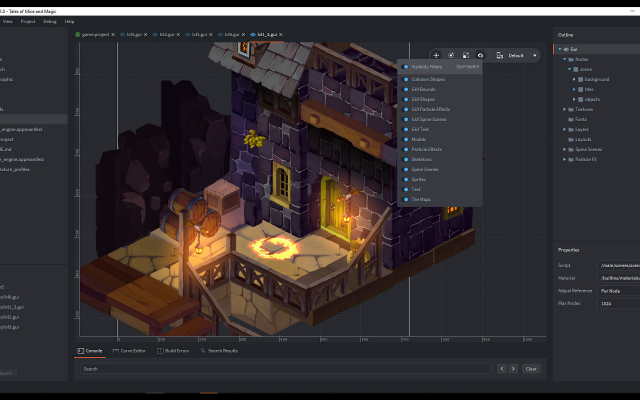
Task: Toggle the Particle Effects filter switch
Action: click(x=405, y=149)
